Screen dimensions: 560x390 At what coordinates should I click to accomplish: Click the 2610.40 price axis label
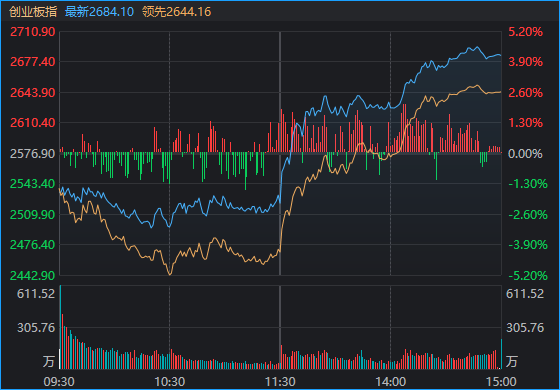tap(32, 123)
